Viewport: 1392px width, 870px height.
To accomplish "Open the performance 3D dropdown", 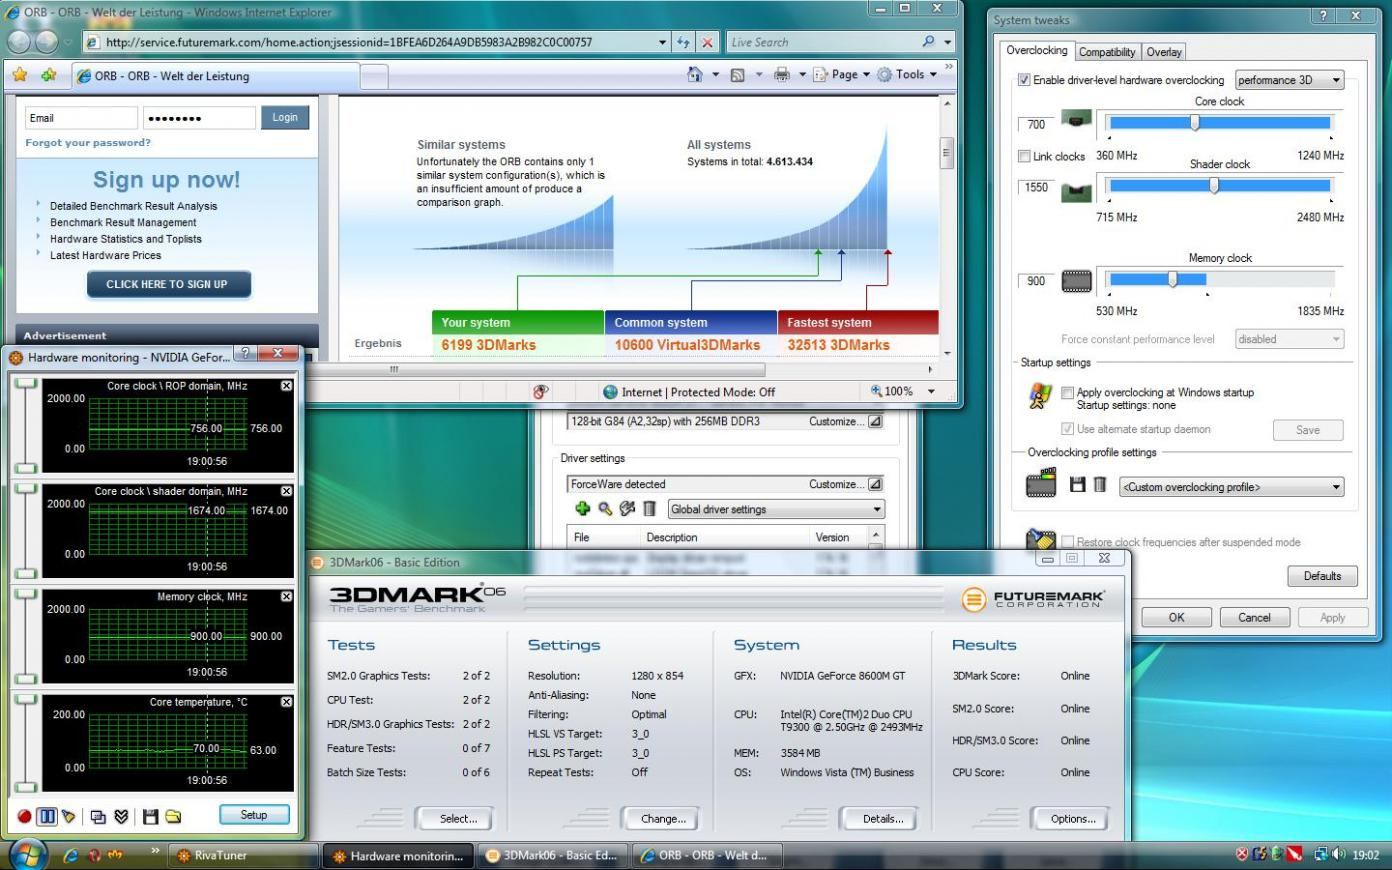I will (1290, 80).
